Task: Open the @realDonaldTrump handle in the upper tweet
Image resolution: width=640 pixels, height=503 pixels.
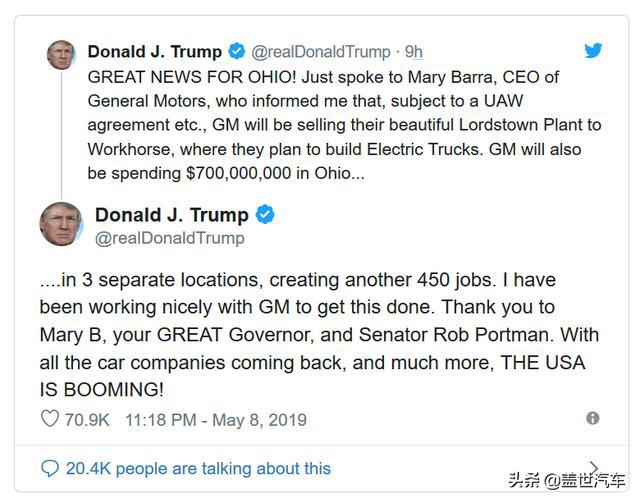Action: 321,52
